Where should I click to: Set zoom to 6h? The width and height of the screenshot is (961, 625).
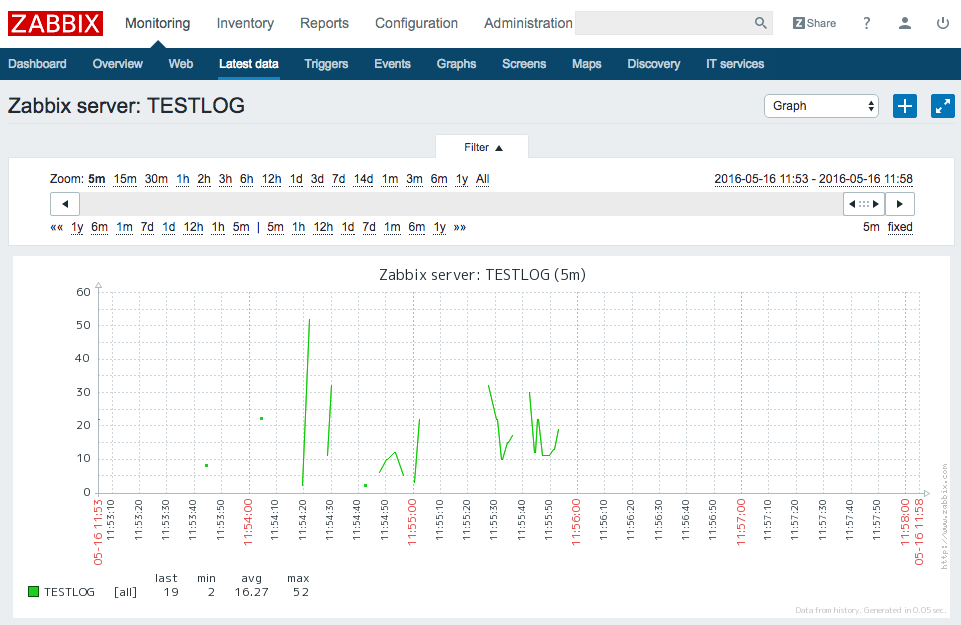[246, 179]
